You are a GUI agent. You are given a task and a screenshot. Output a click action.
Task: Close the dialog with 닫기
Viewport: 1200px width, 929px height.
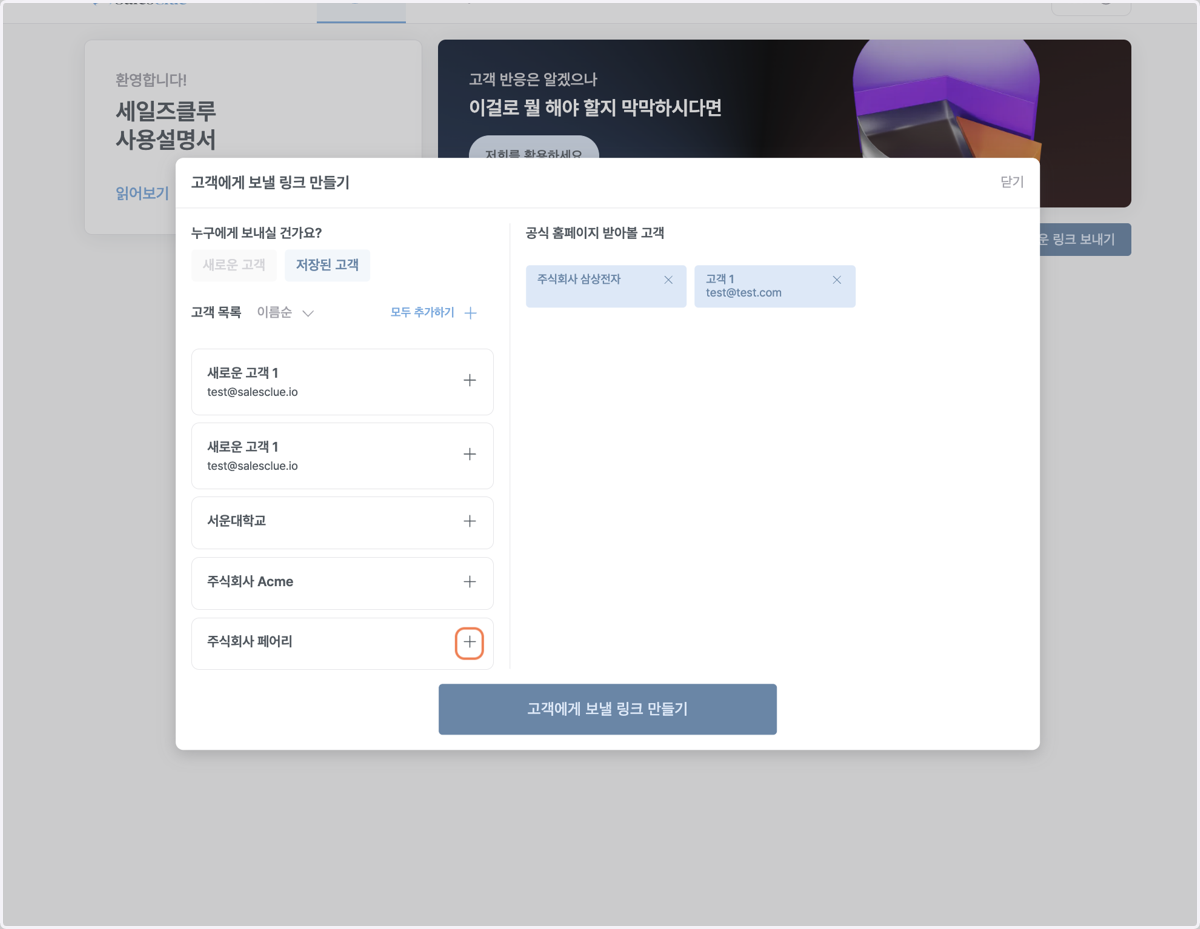[x=1012, y=182]
